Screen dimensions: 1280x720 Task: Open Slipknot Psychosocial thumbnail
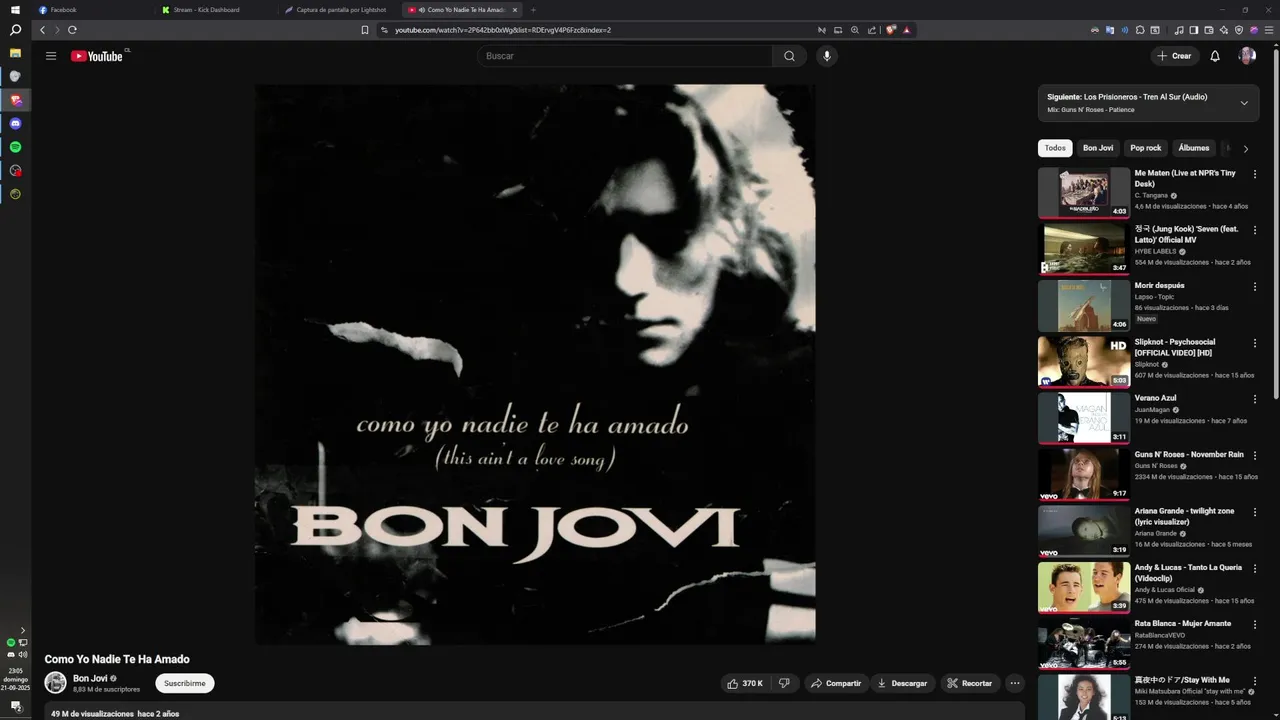pos(1084,361)
